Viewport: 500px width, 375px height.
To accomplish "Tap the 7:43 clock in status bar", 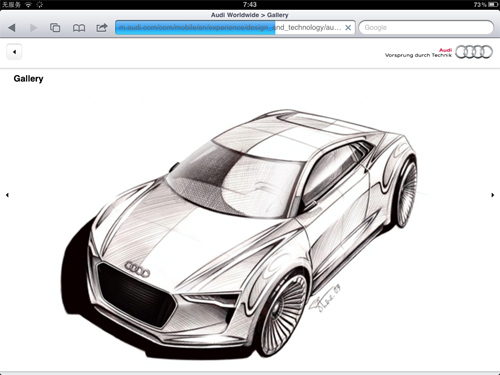I will [250, 5].
